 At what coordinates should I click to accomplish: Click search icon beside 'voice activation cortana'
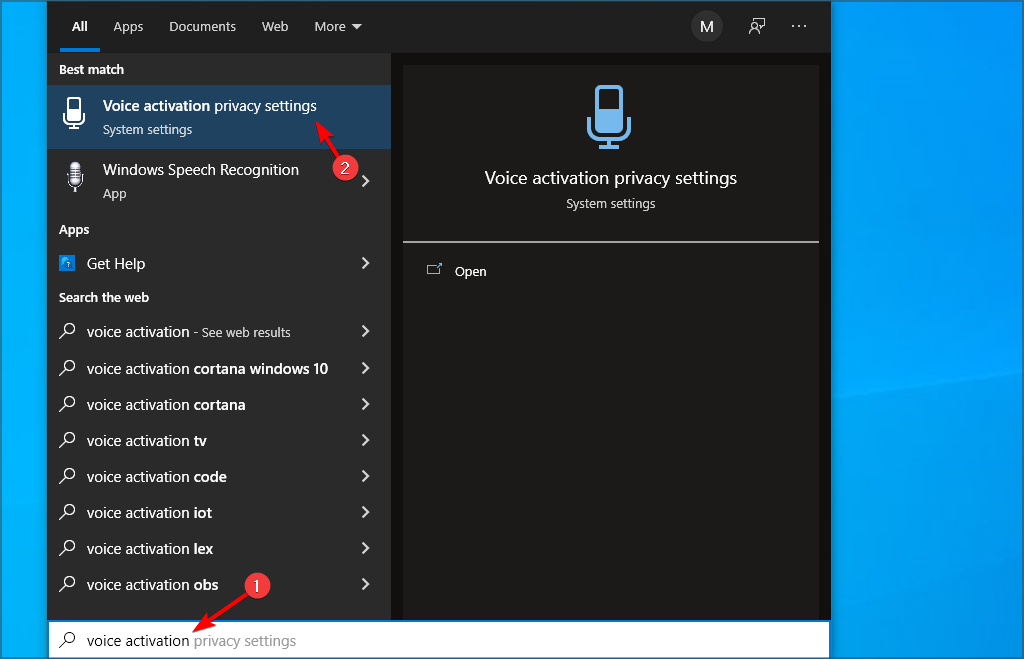67,404
